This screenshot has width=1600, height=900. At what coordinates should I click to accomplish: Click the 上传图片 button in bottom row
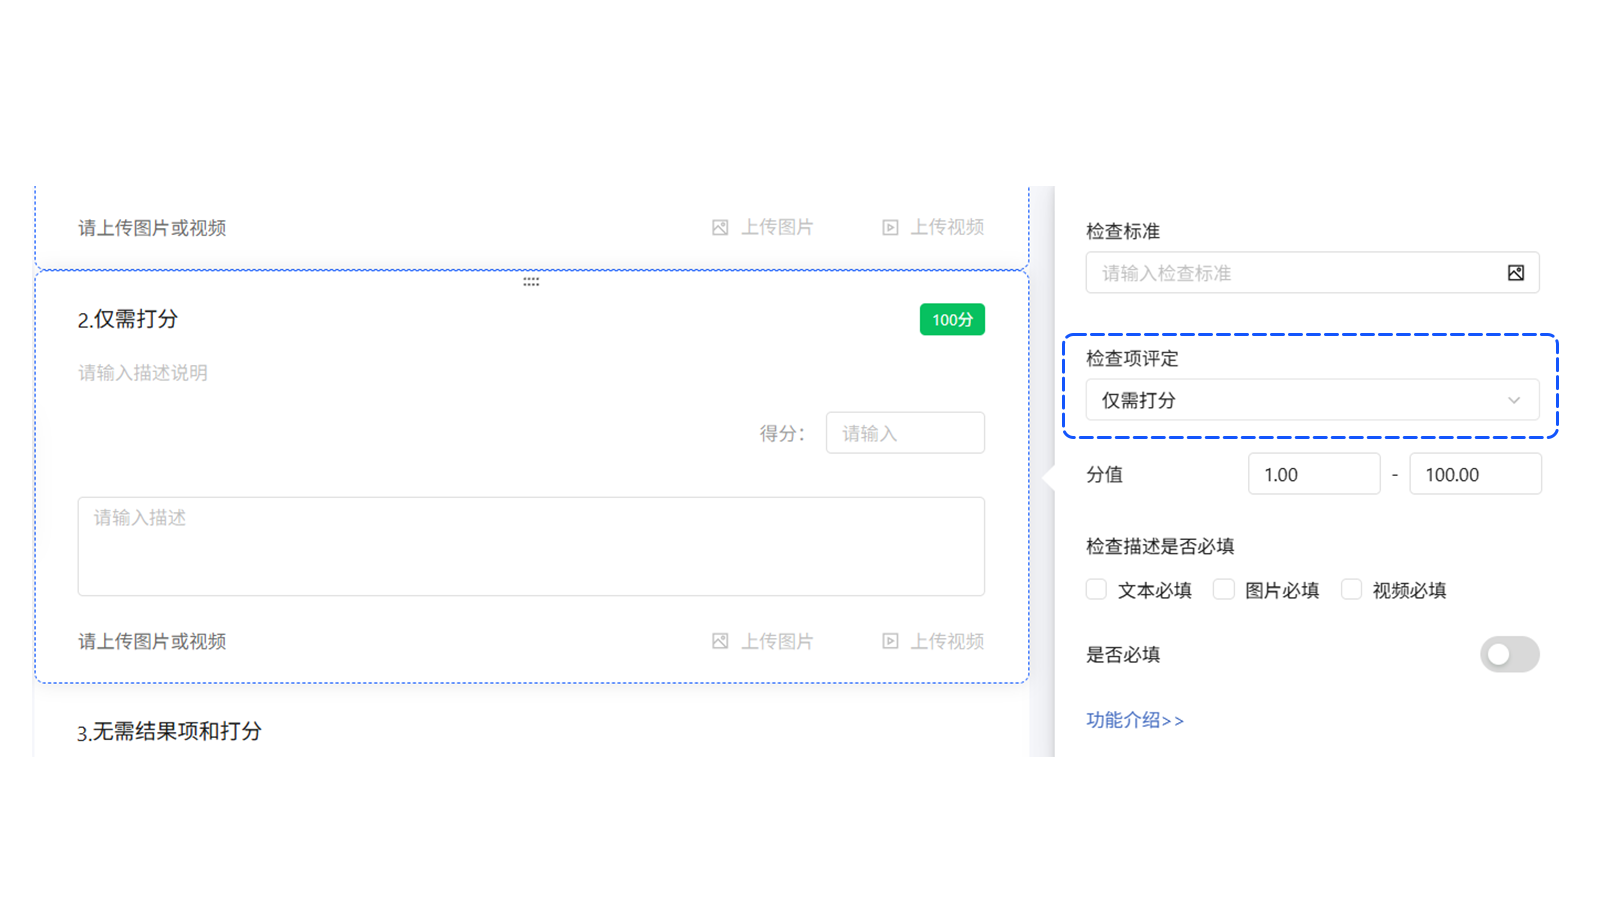click(775, 641)
